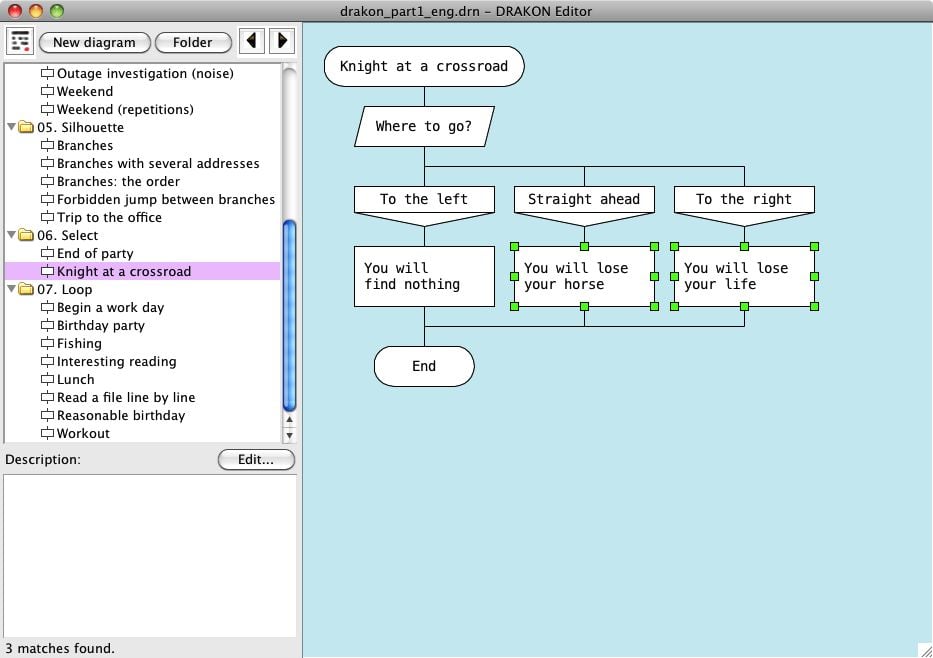Select the 'You will find nothing' action box
The image size is (933, 658).
click(423, 276)
